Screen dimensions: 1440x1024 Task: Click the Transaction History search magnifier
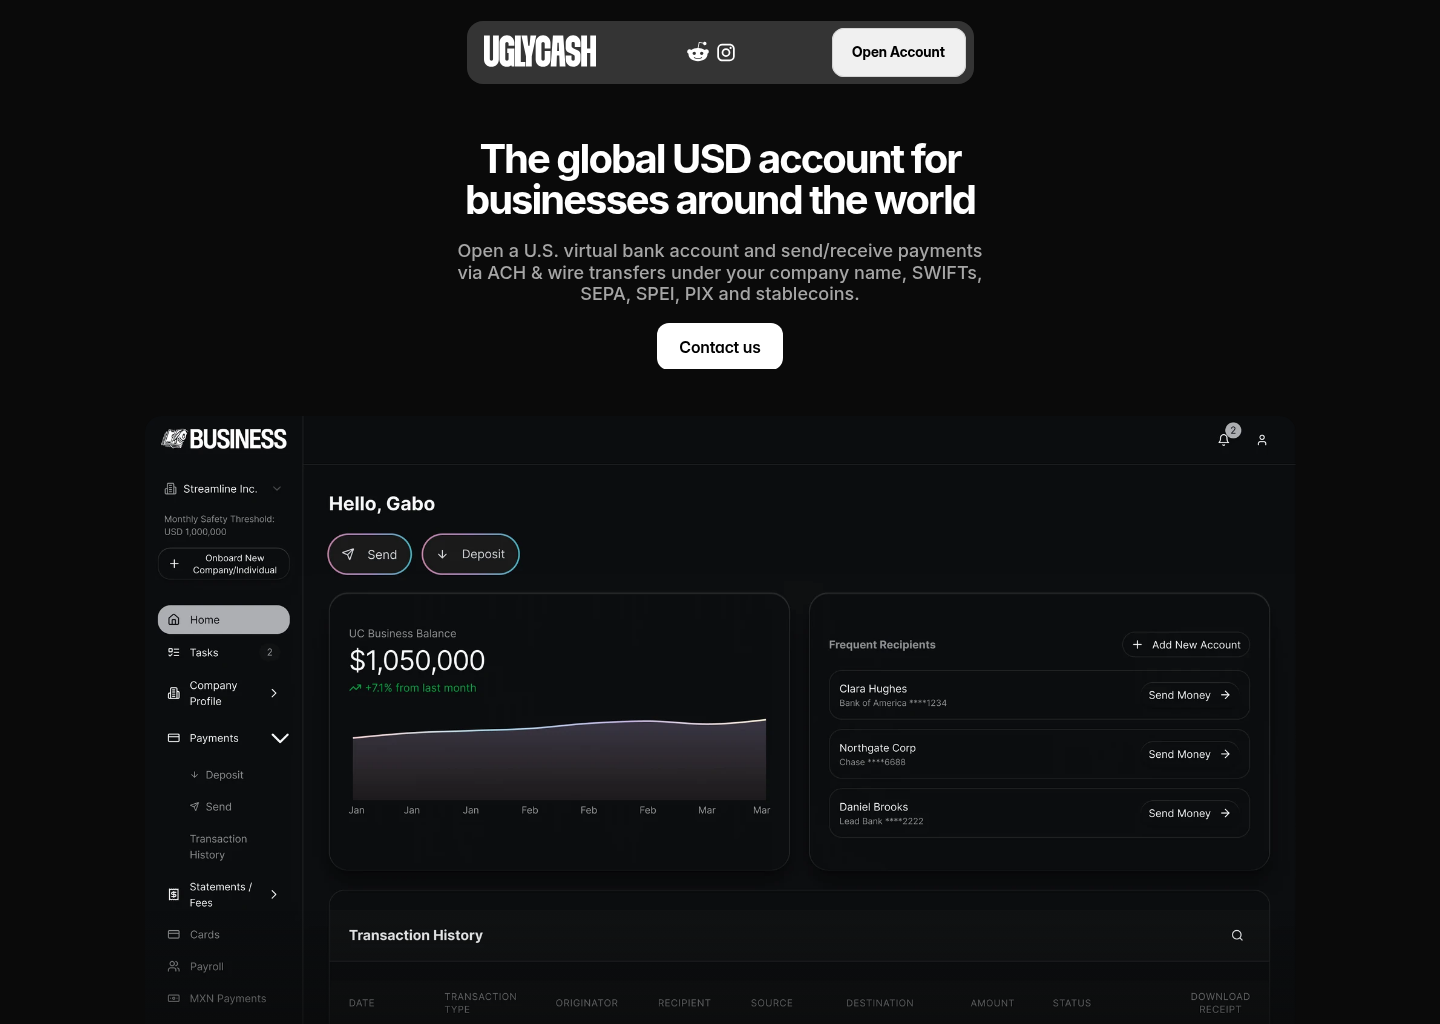point(1237,935)
